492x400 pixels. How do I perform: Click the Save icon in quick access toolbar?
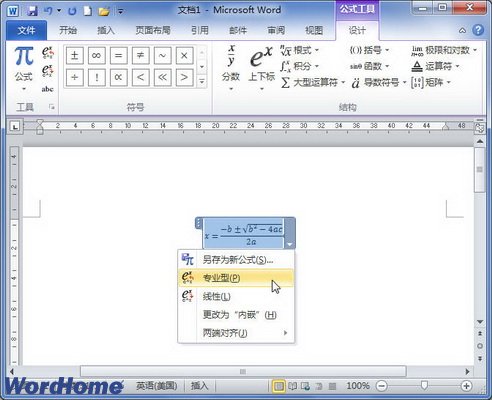[33, 11]
